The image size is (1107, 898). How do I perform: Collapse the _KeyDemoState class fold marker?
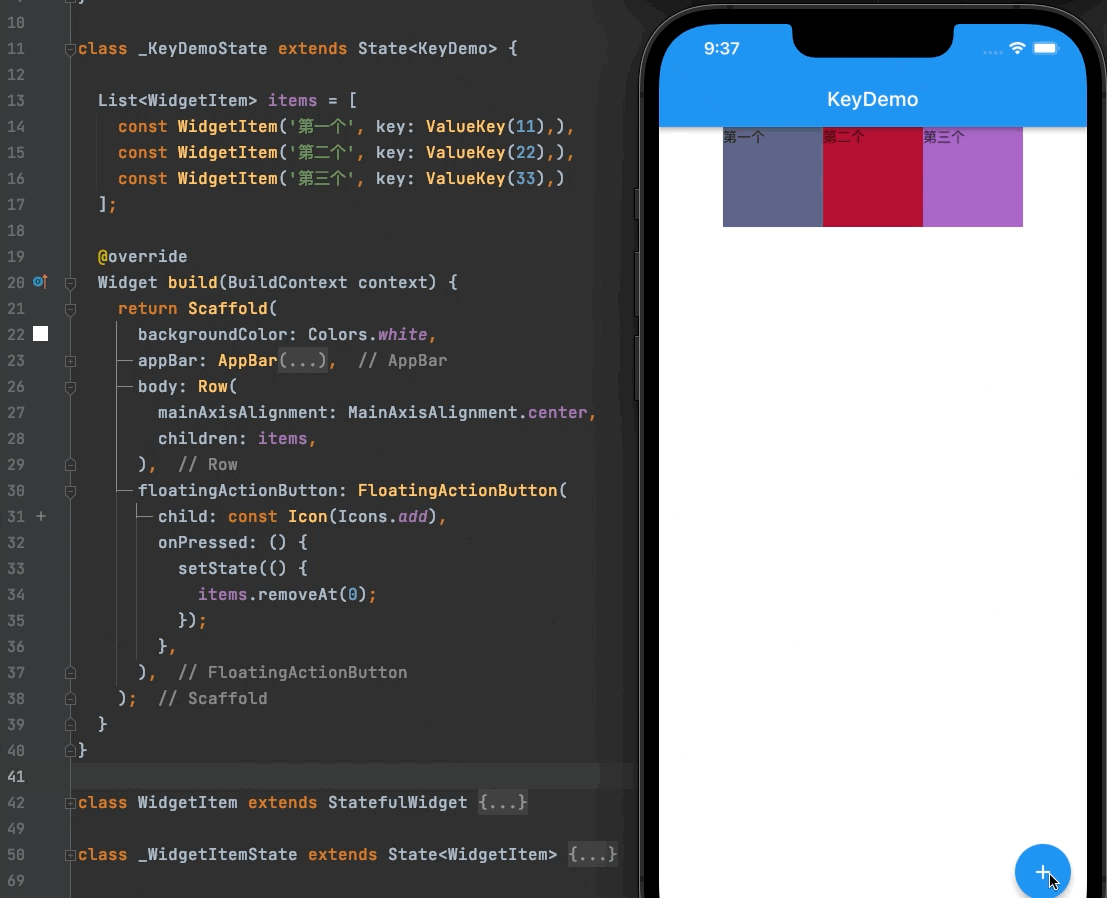[x=71, y=49]
